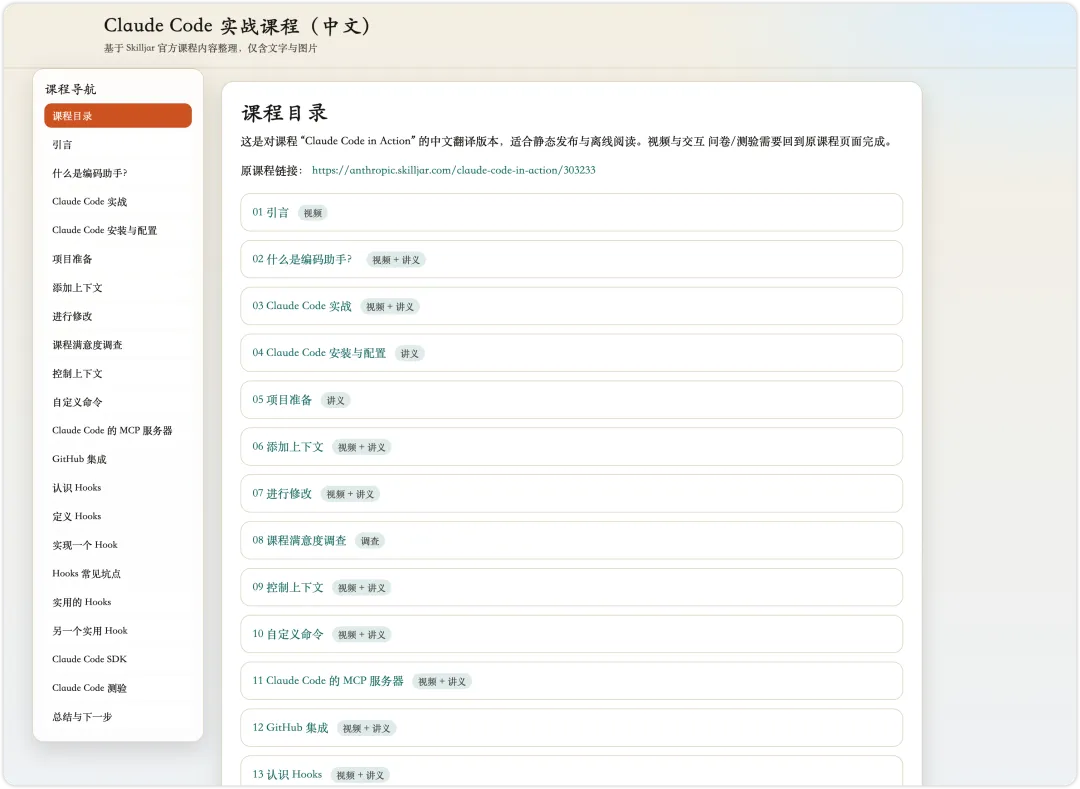Image resolution: width=1080 pixels, height=789 pixels.
Task: Open sidebar item GitHub 集成
Action: [118, 459]
